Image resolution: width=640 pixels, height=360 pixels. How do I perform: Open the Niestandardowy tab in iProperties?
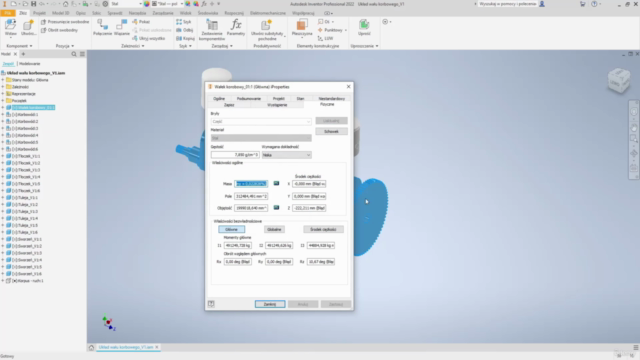click(331, 98)
